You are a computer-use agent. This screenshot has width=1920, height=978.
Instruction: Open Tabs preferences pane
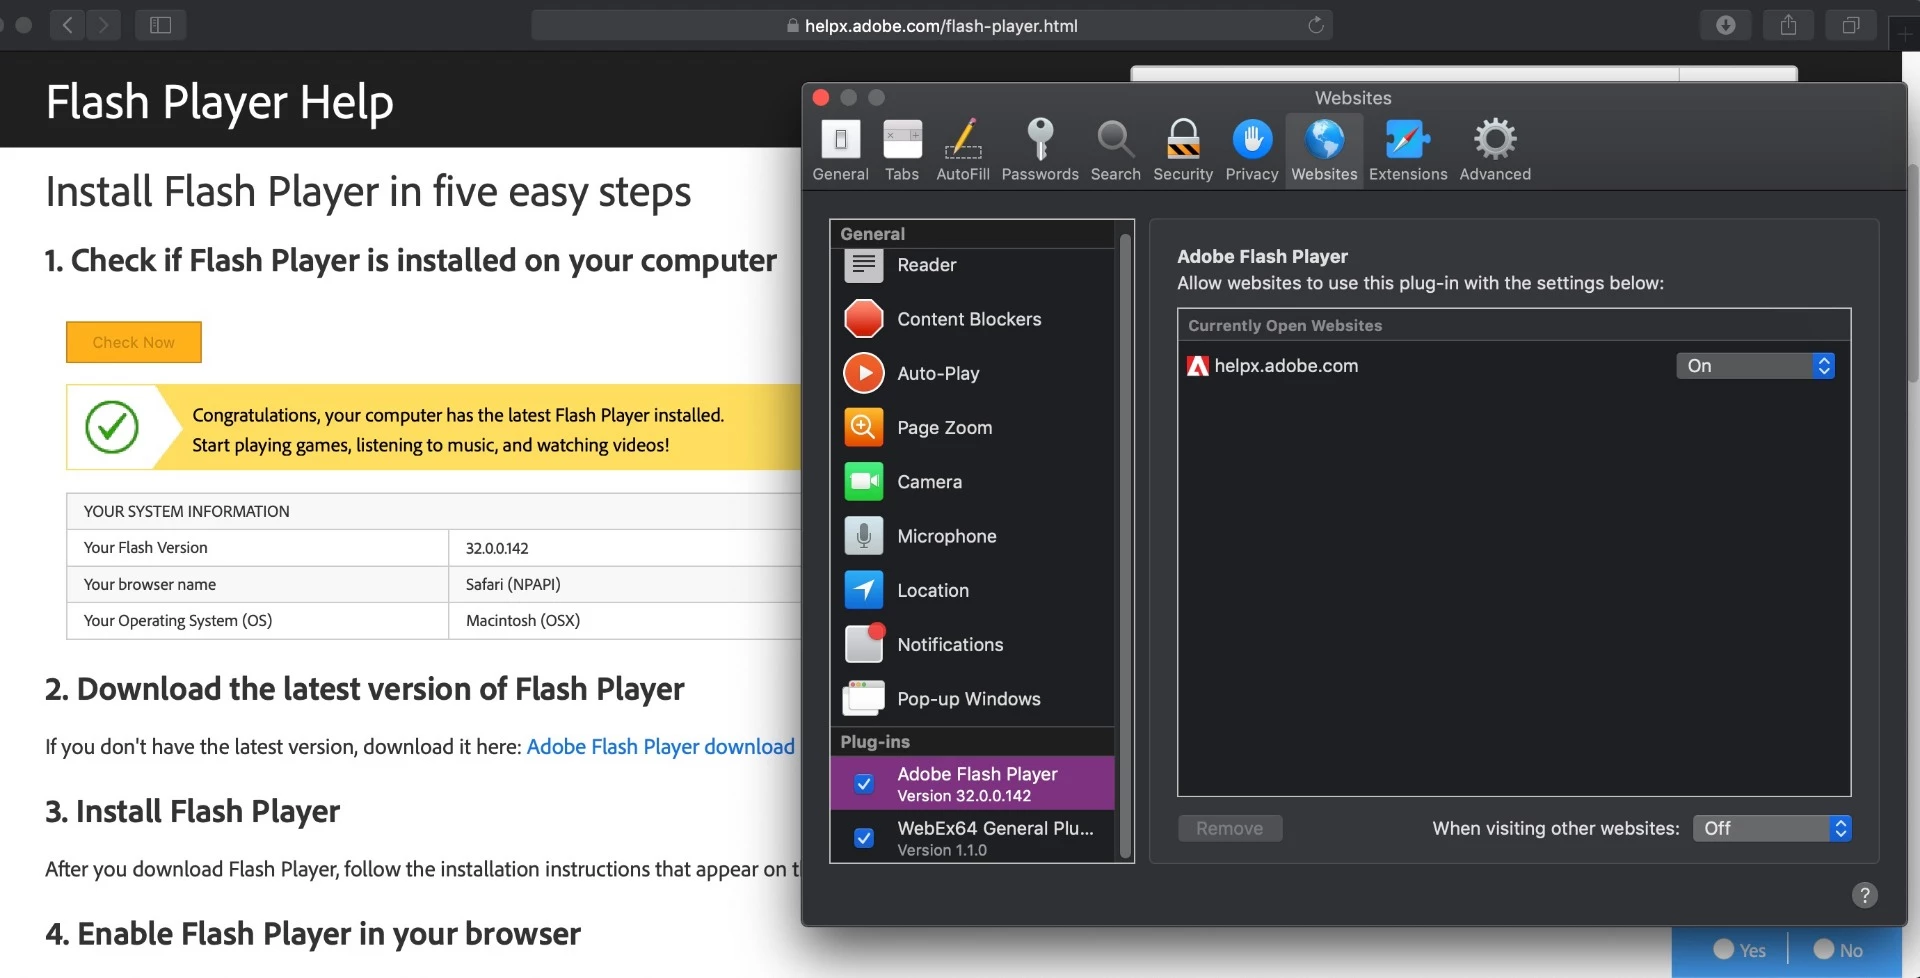[x=902, y=151]
